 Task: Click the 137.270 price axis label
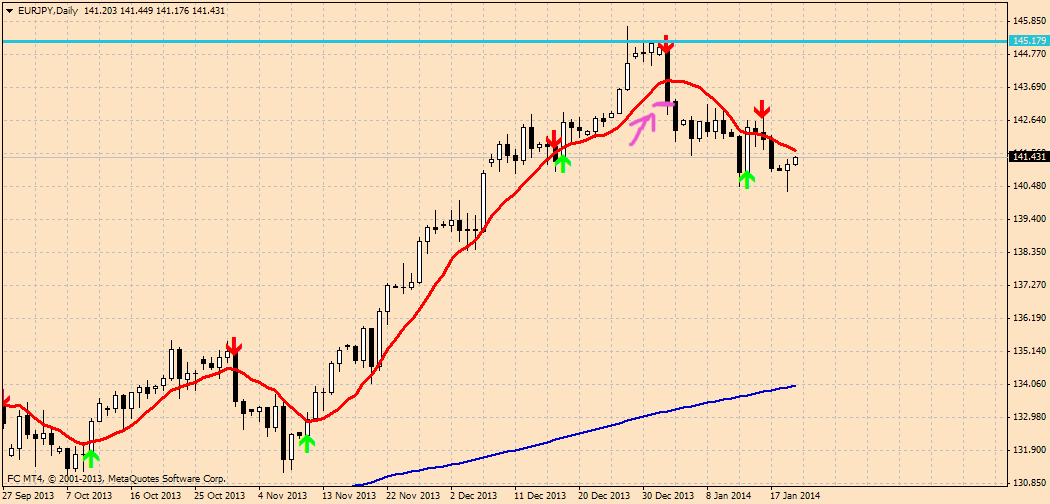[x=1029, y=285]
